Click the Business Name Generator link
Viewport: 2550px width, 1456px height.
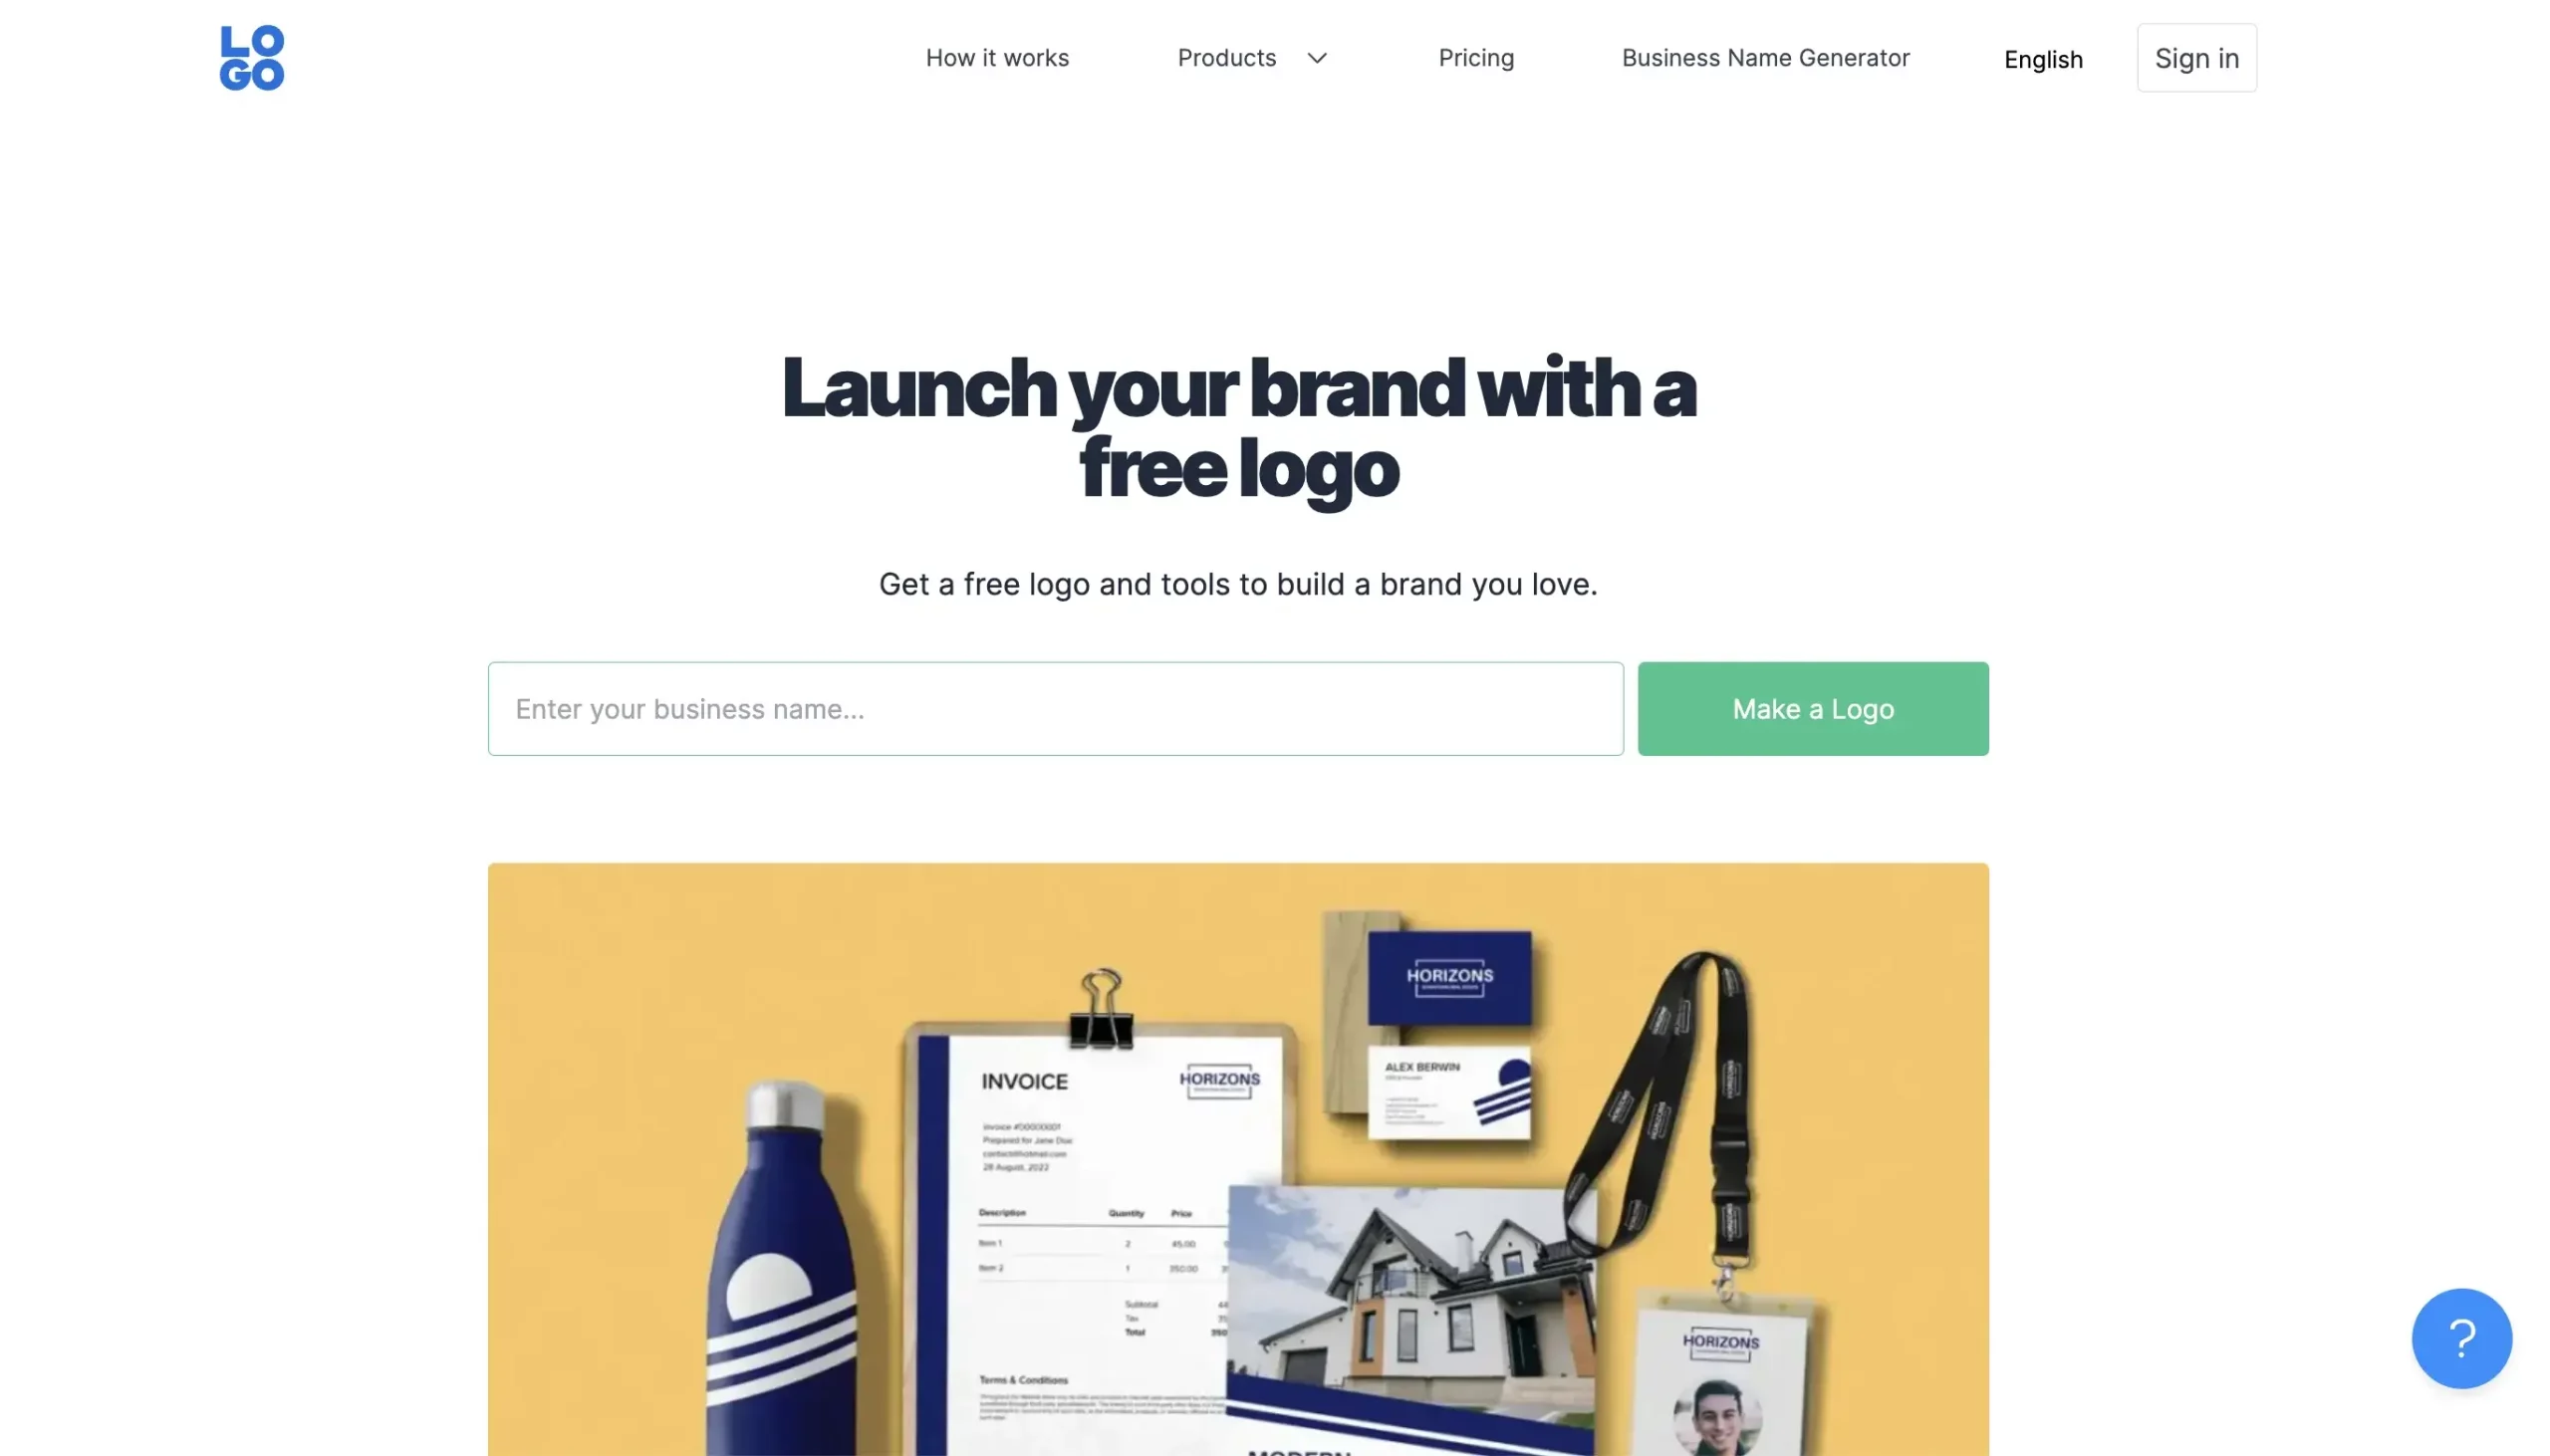point(1765,56)
